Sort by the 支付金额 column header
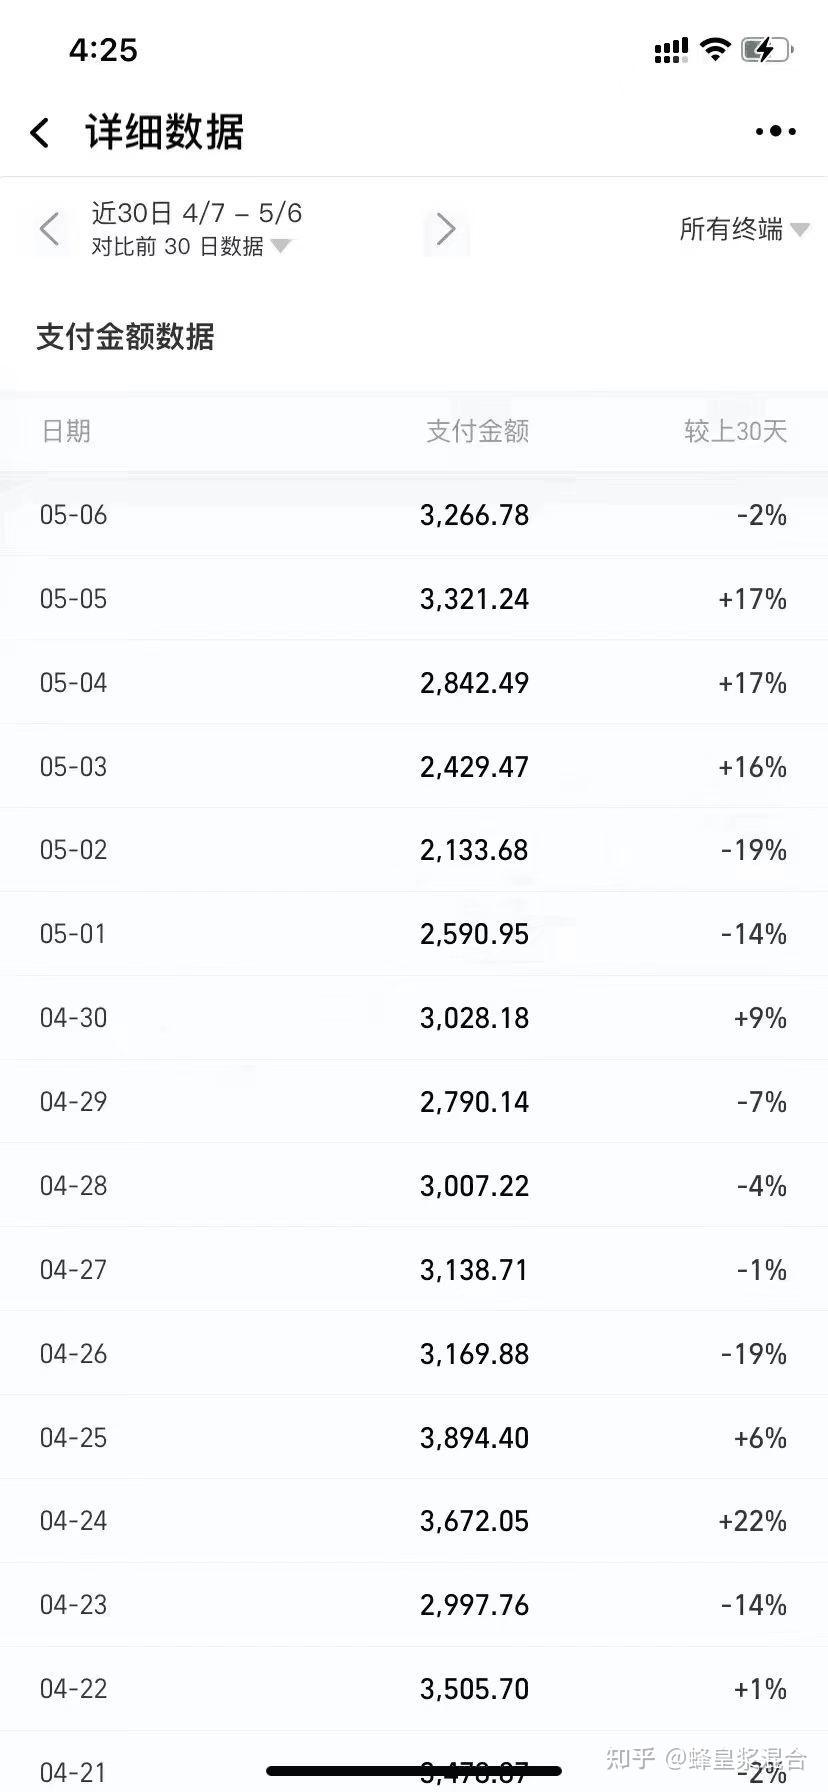 [477, 431]
